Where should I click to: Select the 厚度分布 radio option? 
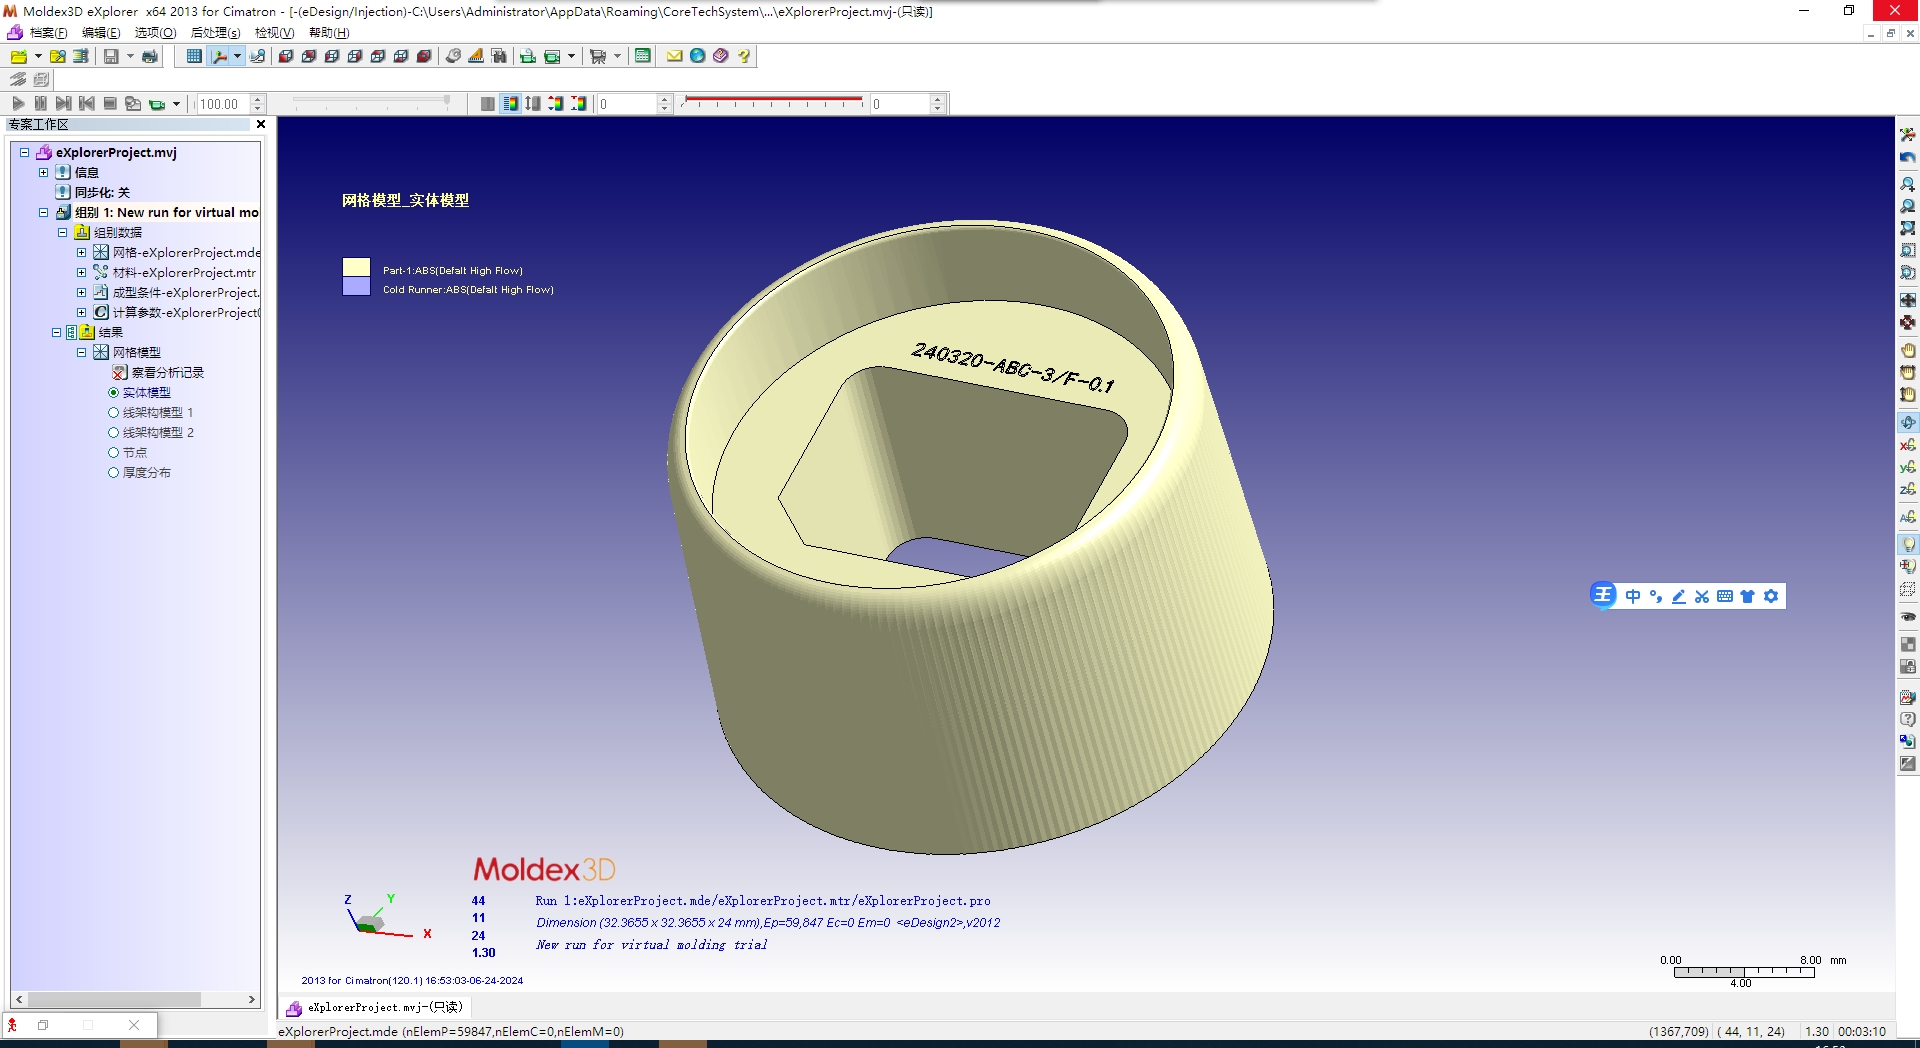coord(114,473)
